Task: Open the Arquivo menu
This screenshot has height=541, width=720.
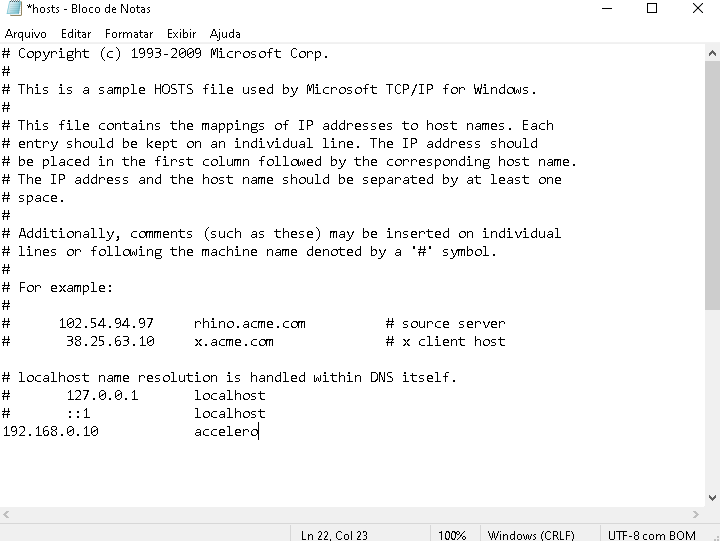Action: click(x=26, y=34)
